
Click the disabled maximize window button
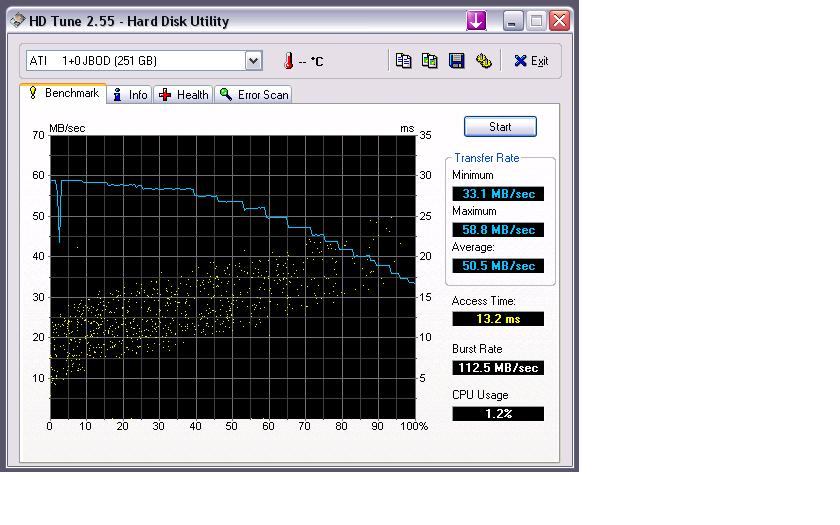click(536, 21)
